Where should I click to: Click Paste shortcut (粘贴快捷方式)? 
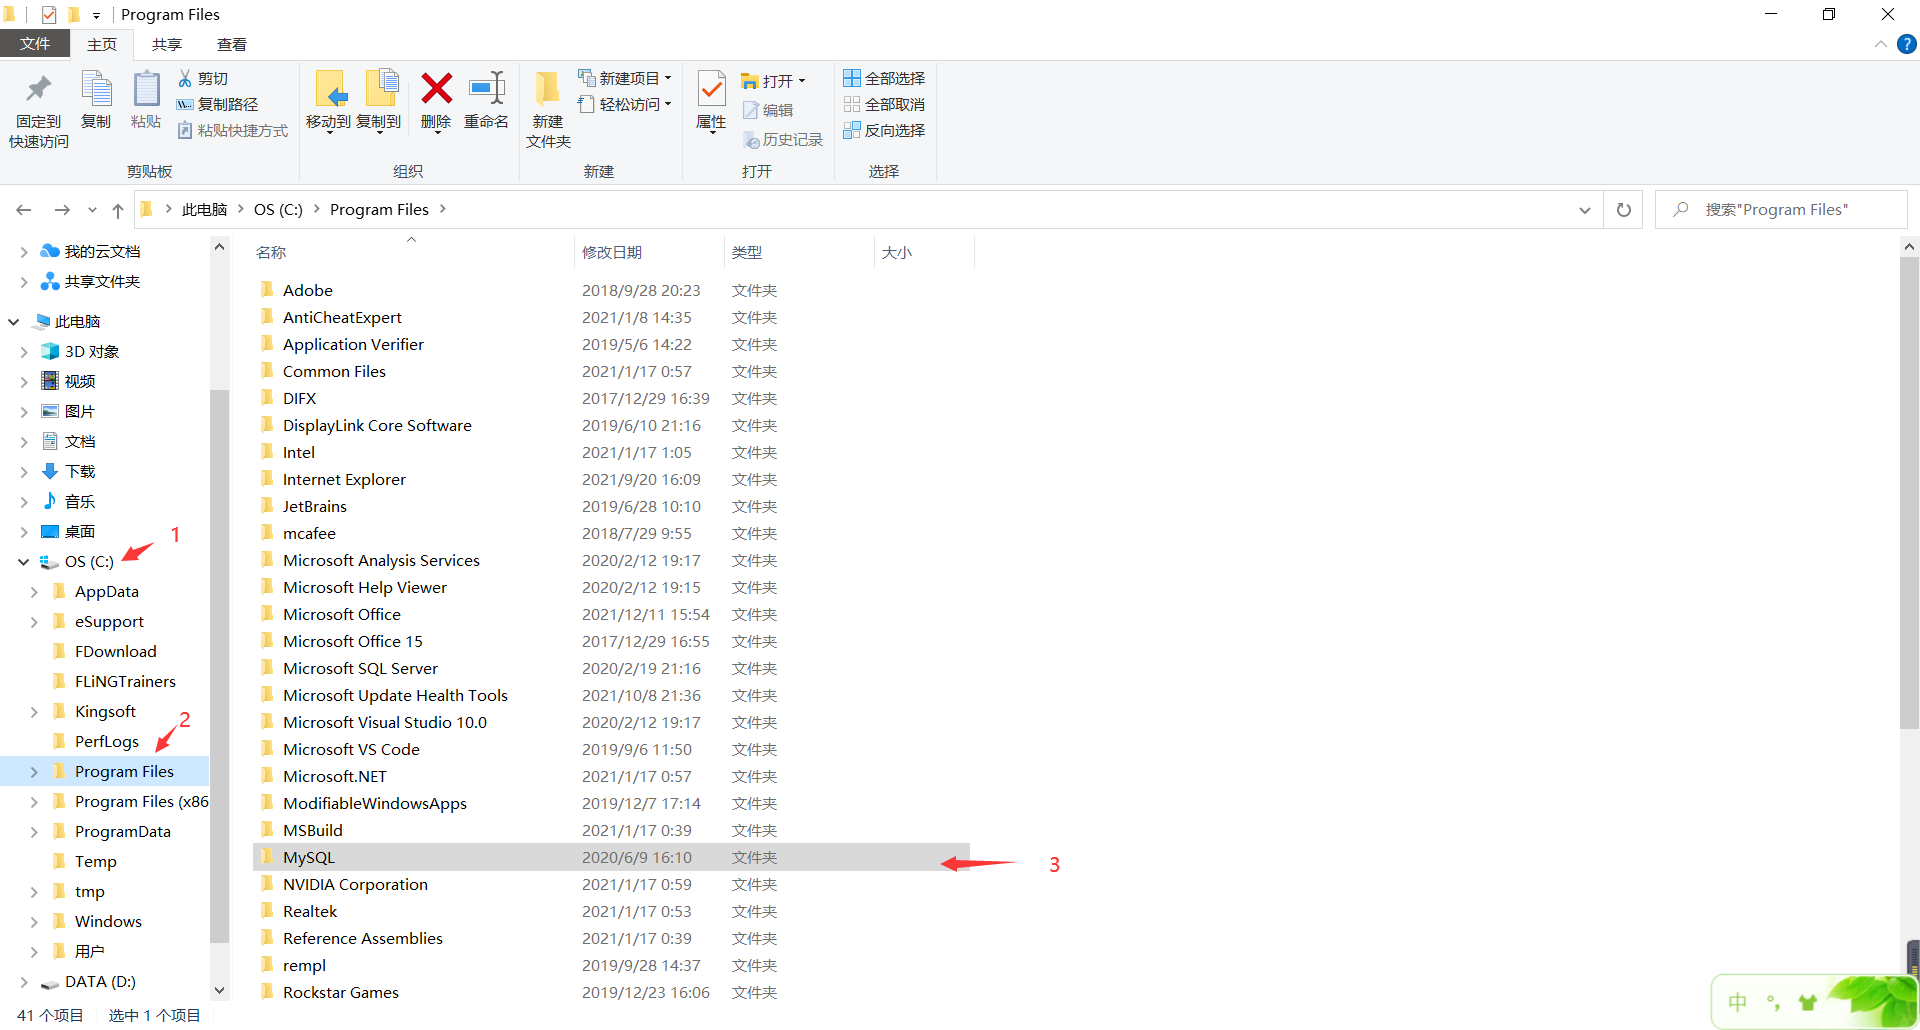tap(233, 130)
